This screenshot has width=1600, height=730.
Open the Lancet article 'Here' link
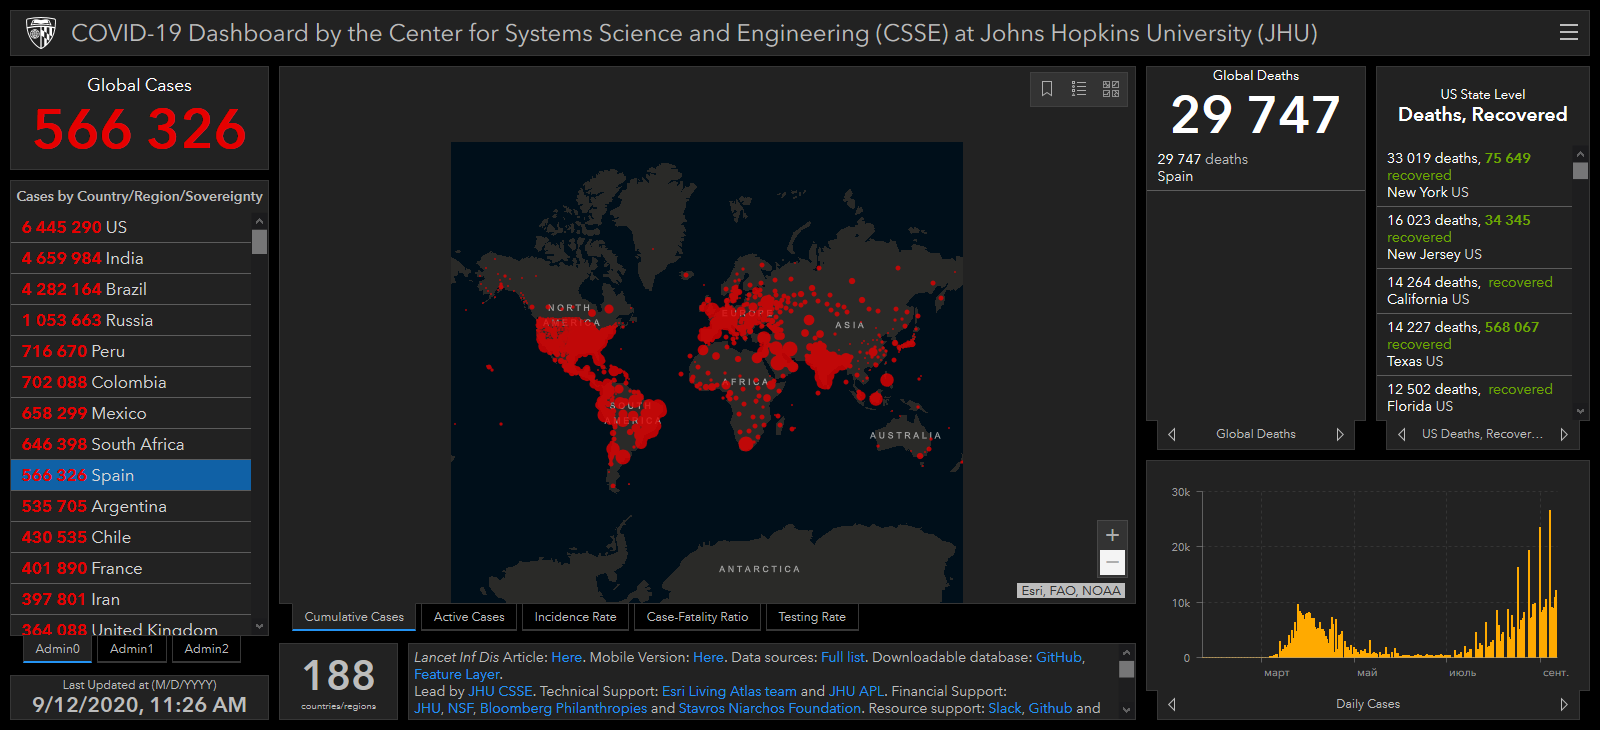(566, 657)
